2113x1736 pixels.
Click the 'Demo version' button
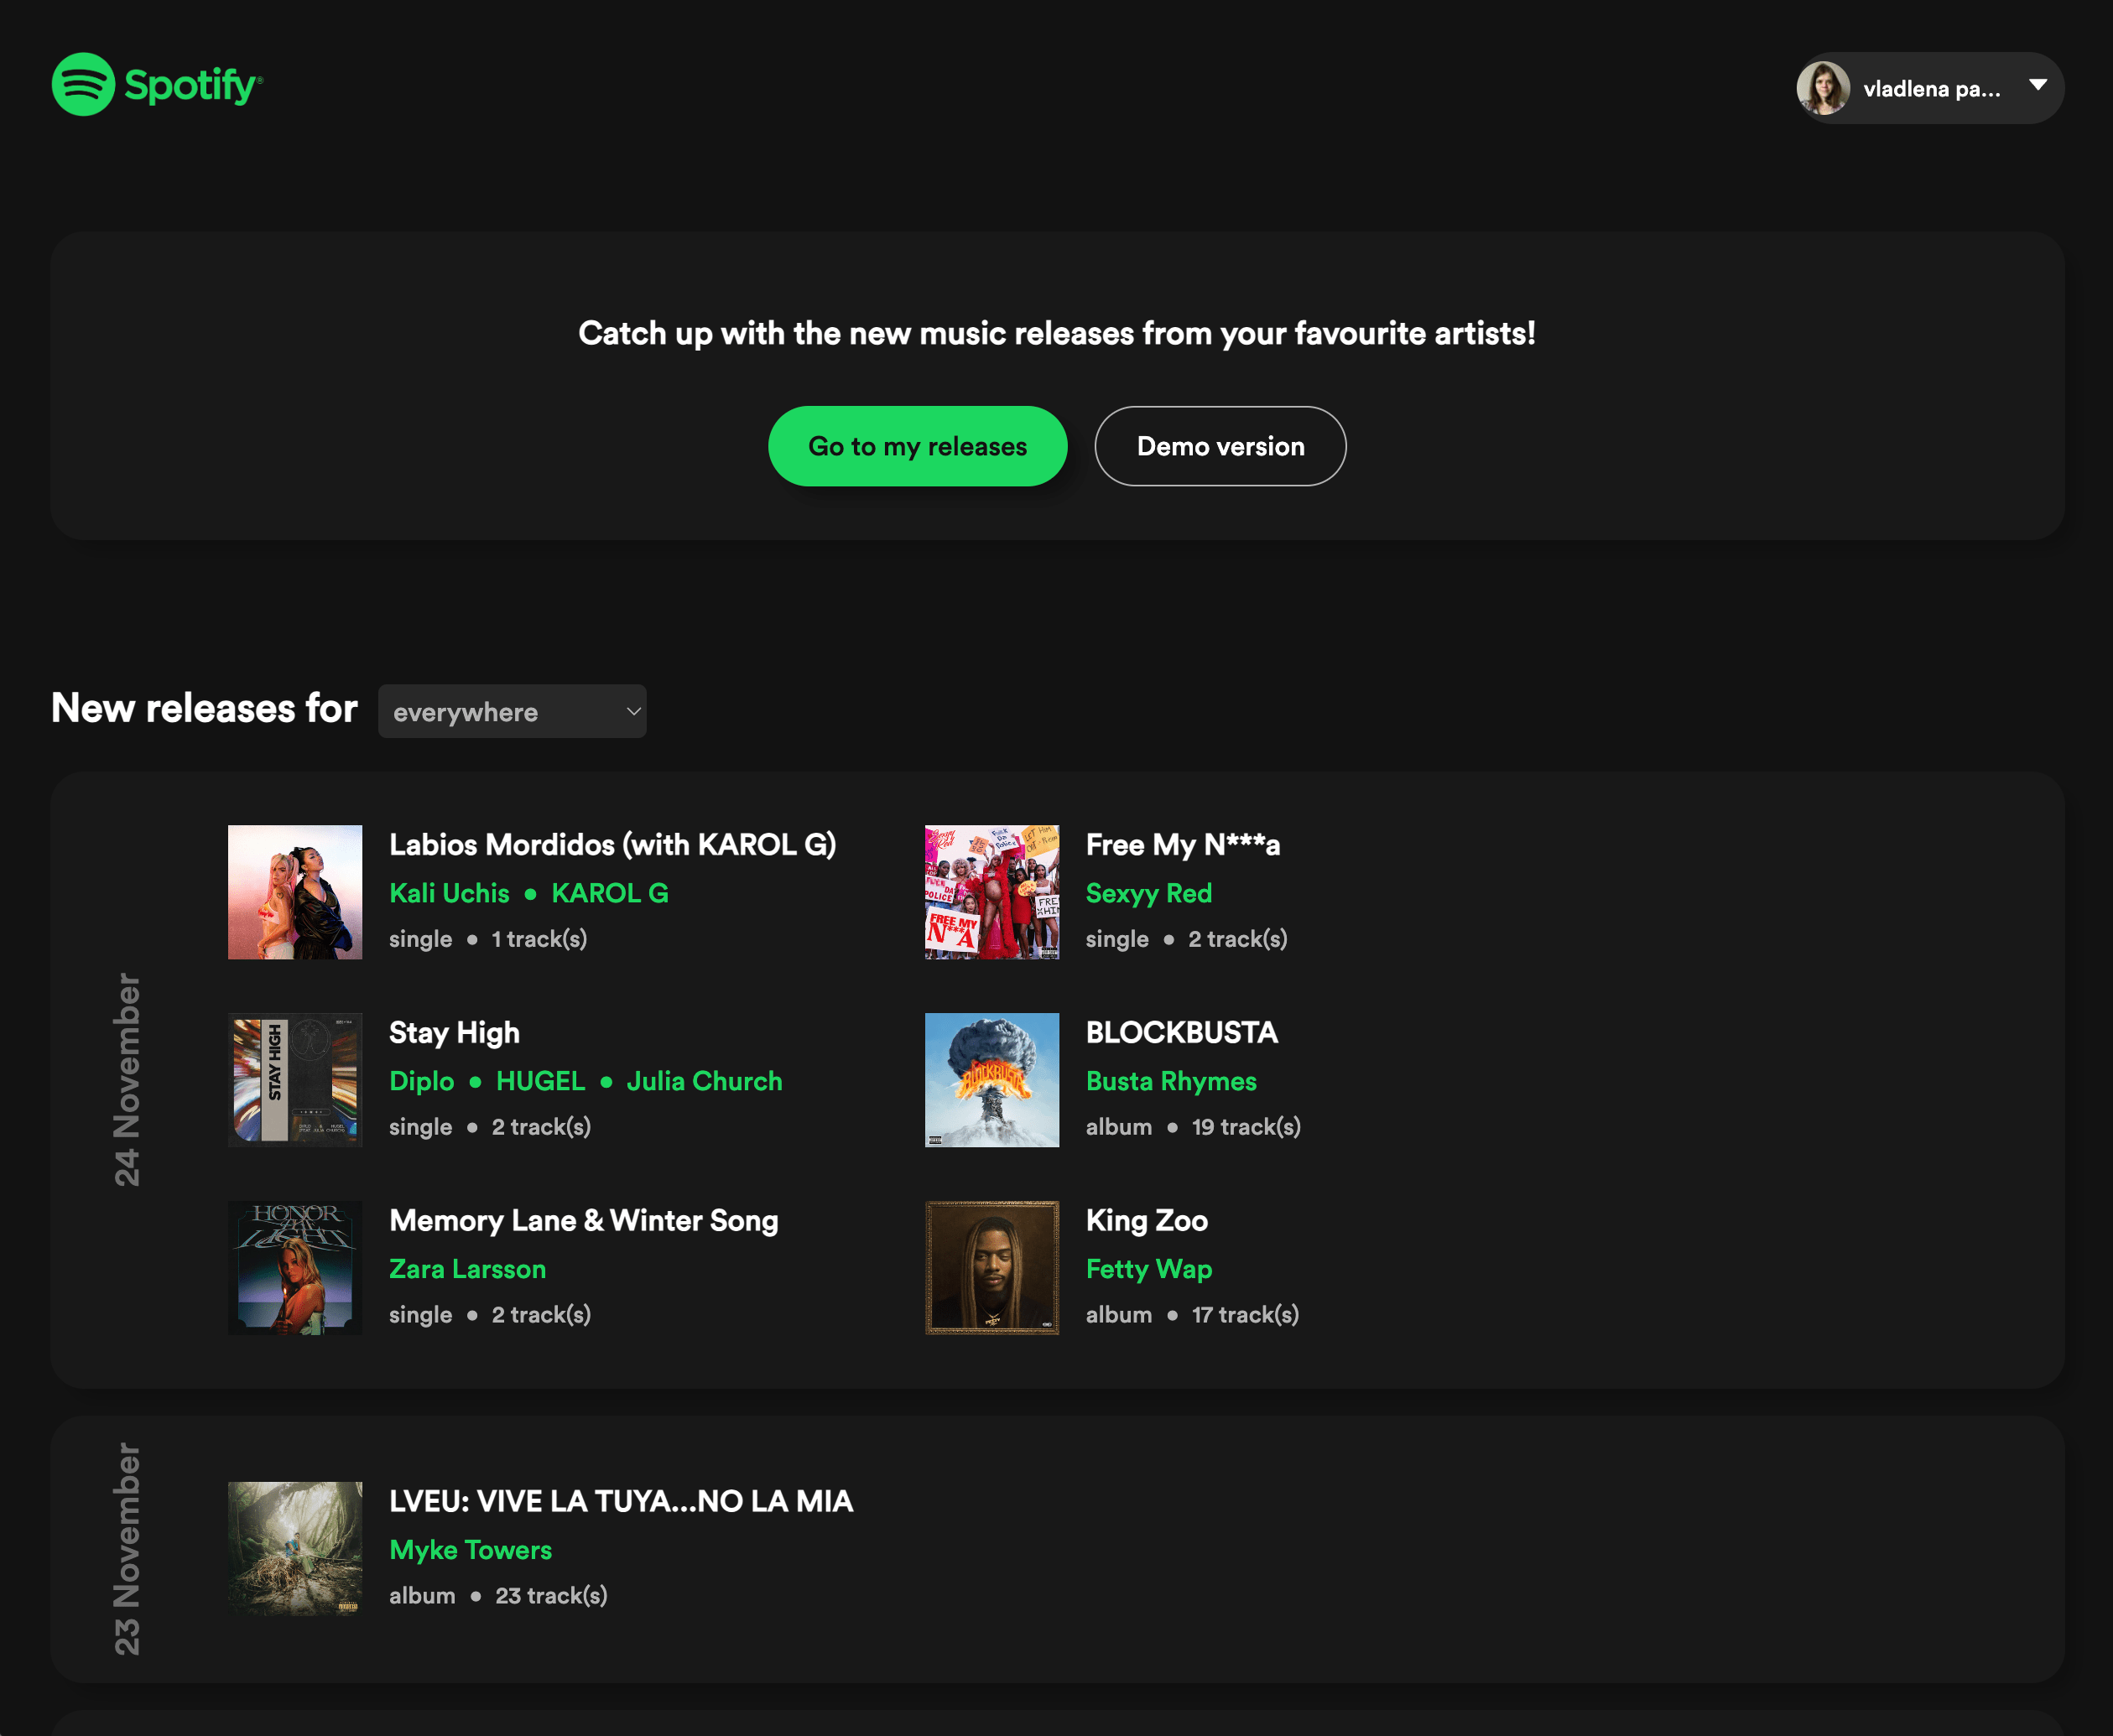tap(1219, 446)
